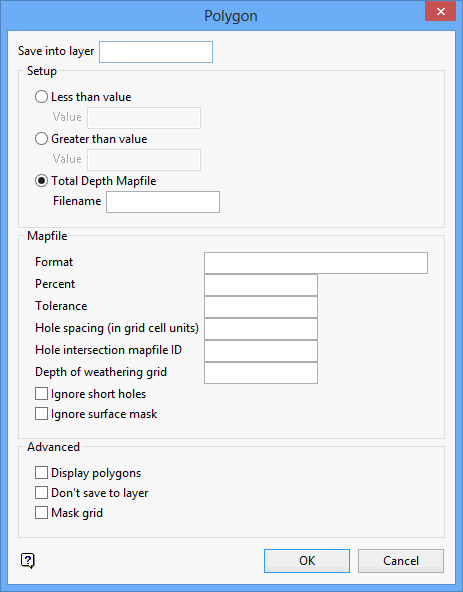
Task: Confirm the dialog with OK
Action: point(307,561)
